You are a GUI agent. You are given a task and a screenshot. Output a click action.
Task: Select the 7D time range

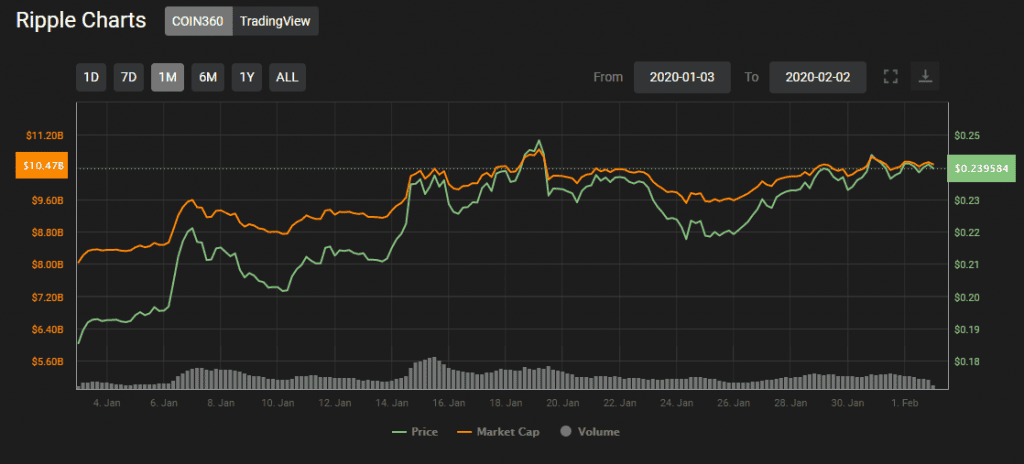[x=129, y=77]
